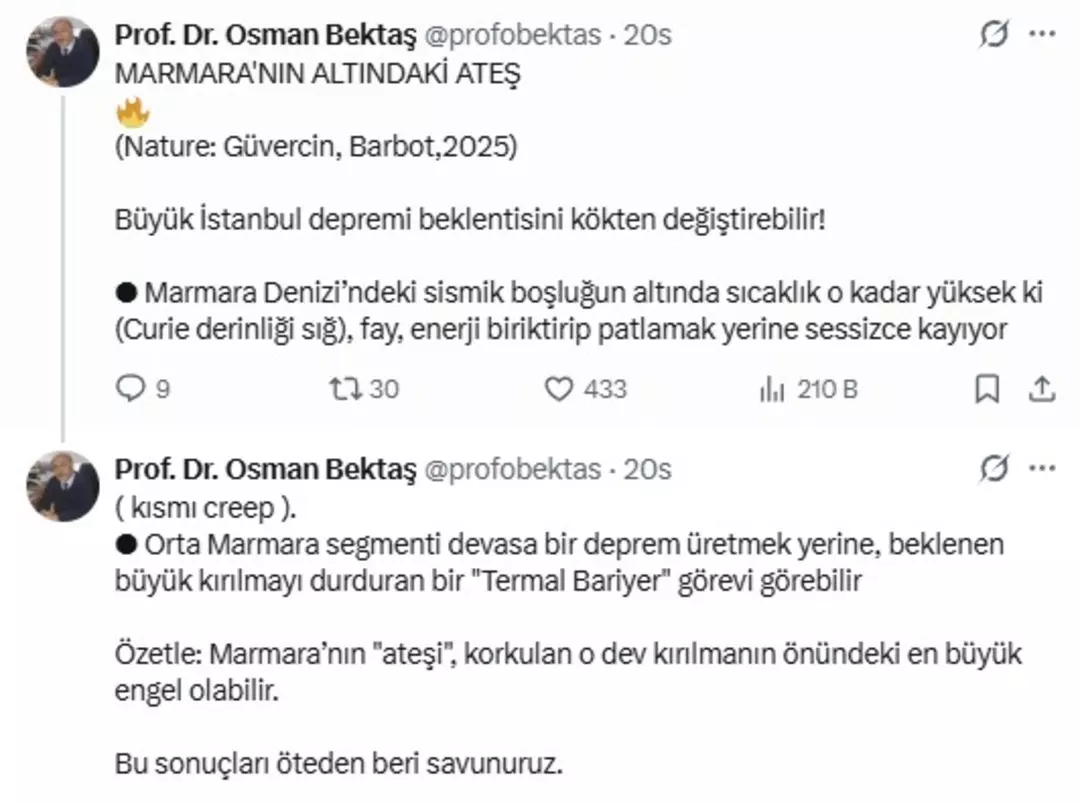Open second tweet via its 20s timestamp
This screenshot has height=804, width=1080.
coord(648,469)
